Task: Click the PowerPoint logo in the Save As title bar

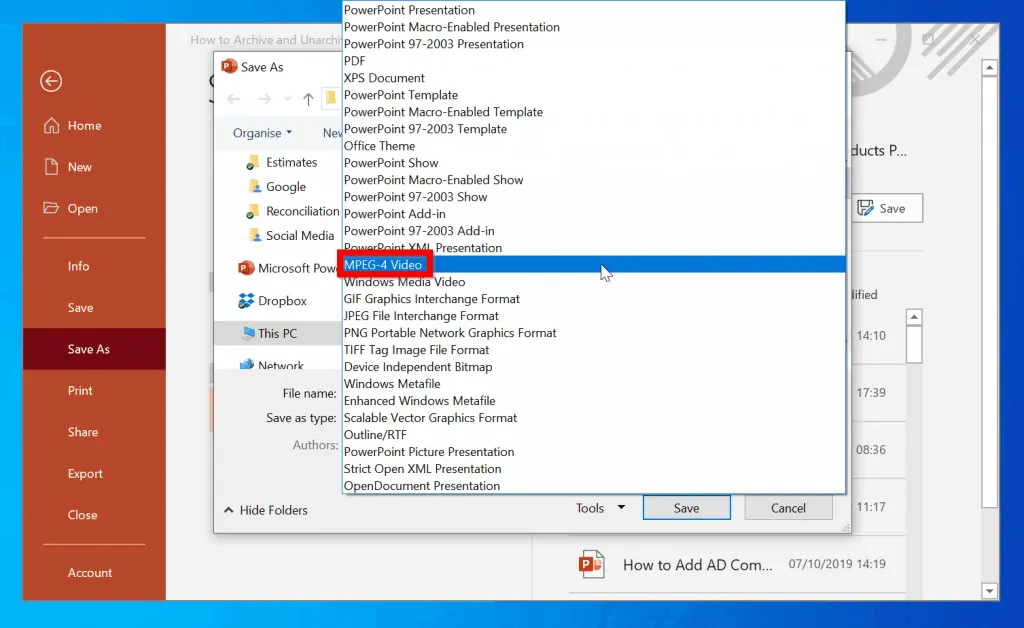Action: 229,67
